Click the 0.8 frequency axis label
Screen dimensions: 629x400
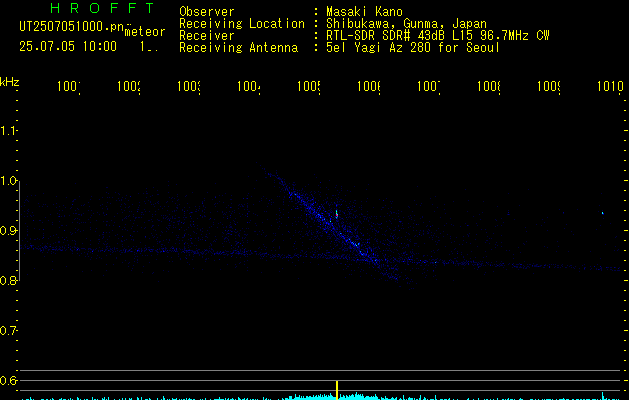coord(8,281)
